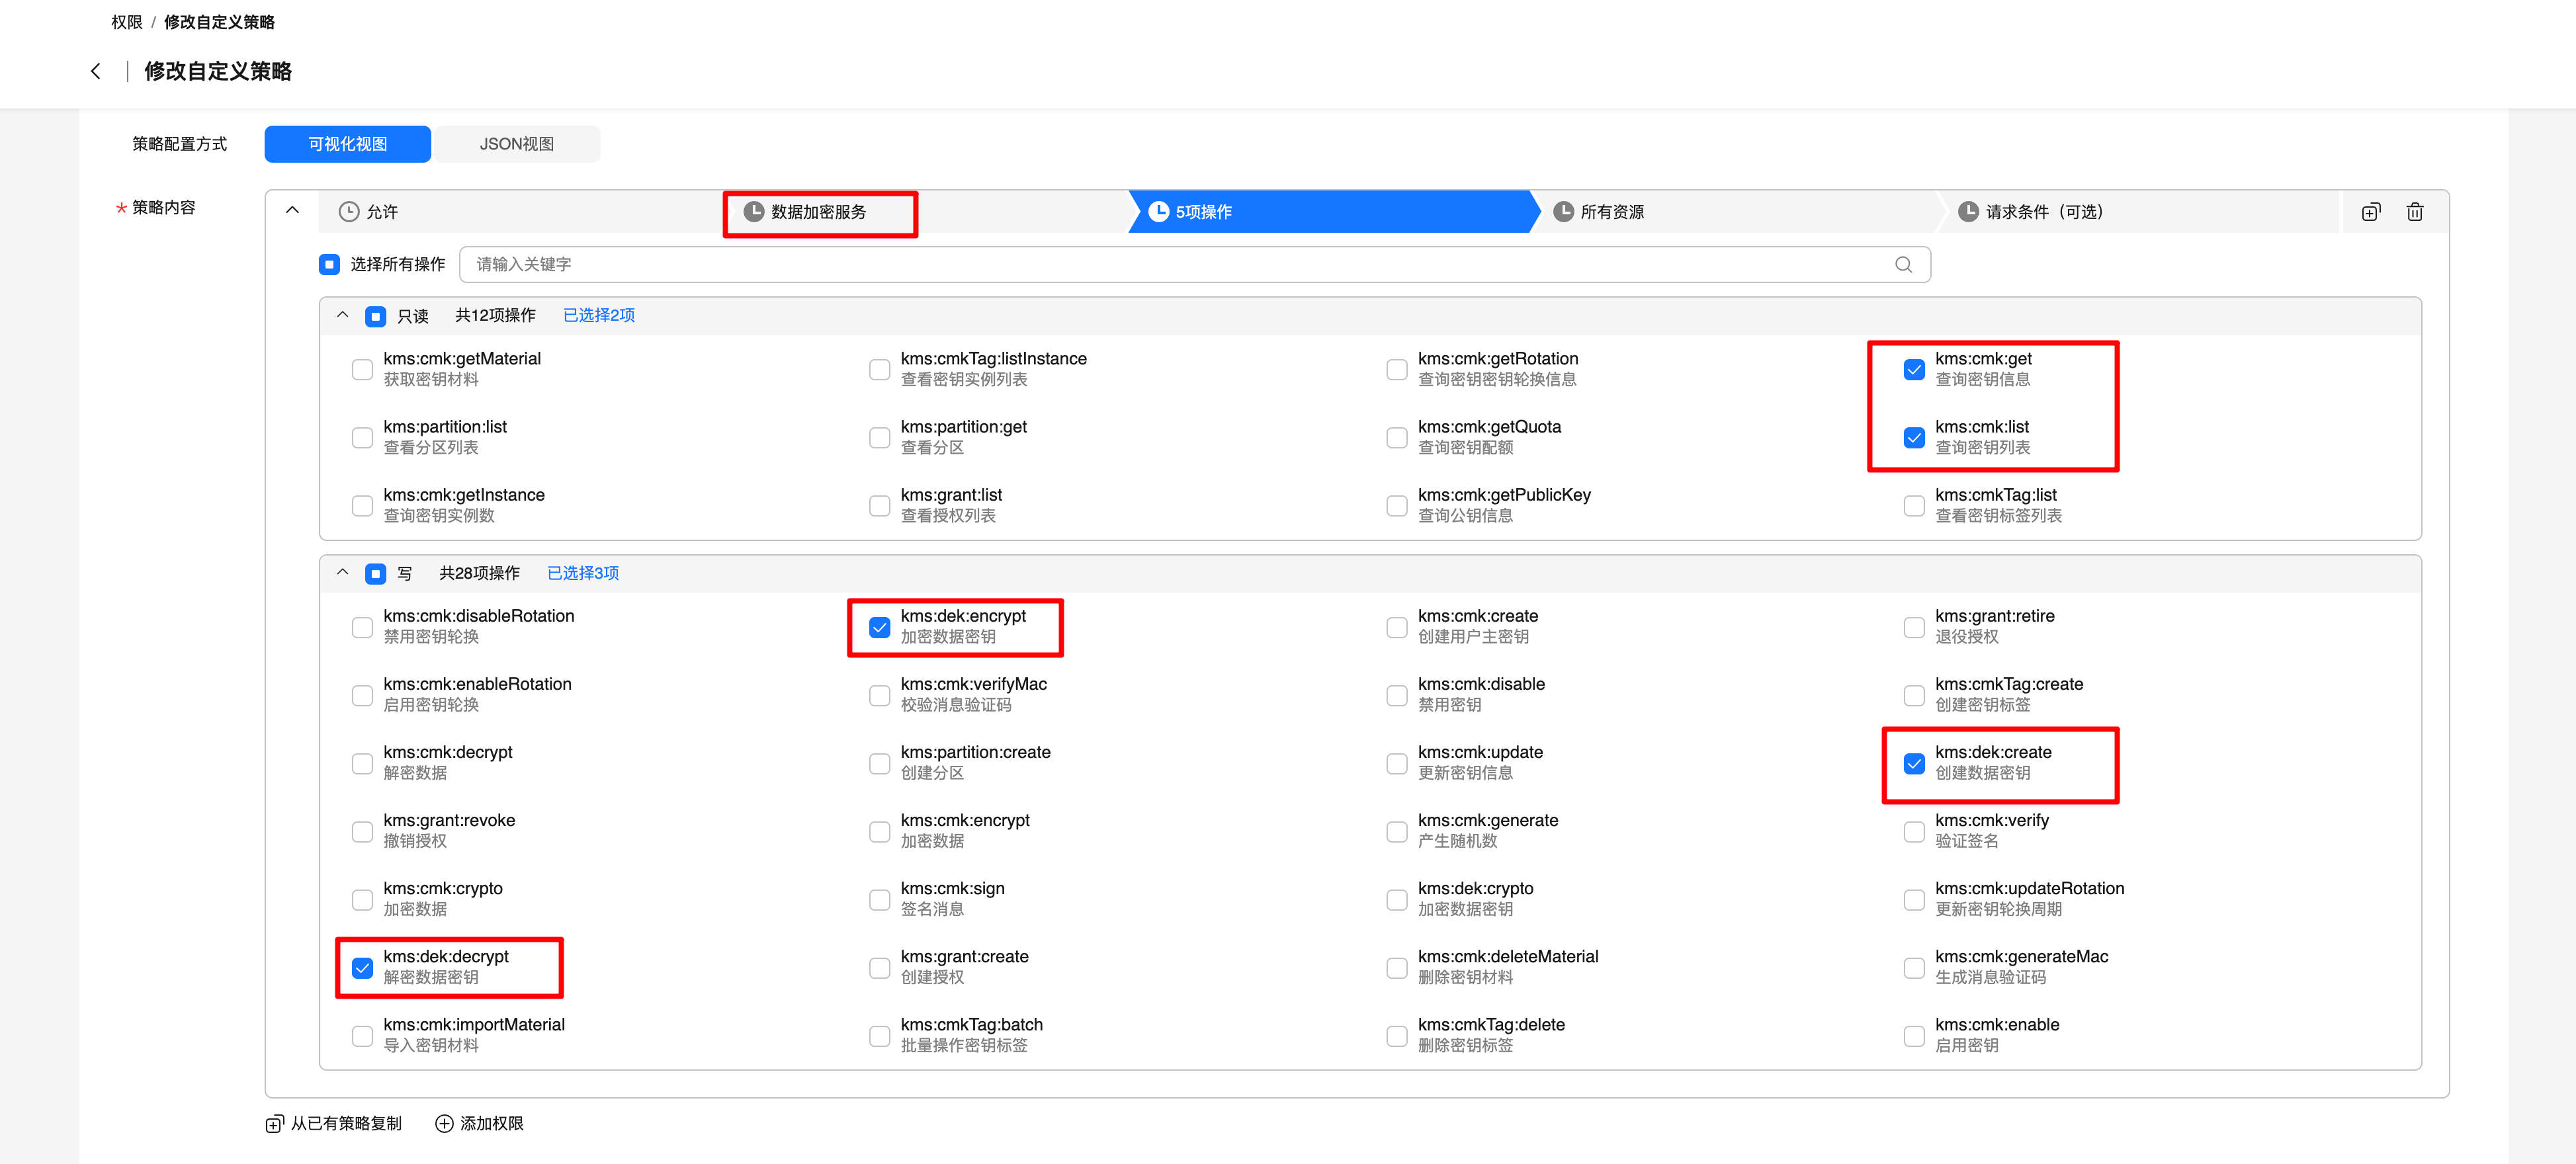Enable kms:grant:retire checkbox
The height and width of the screenshot is (1164, 2576).
[1914, 628]
